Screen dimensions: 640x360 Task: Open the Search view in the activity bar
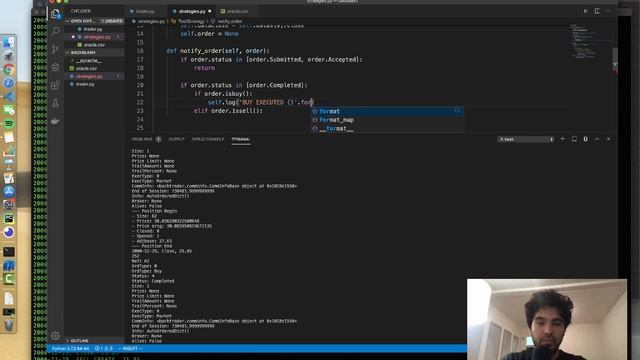point(56,31)
